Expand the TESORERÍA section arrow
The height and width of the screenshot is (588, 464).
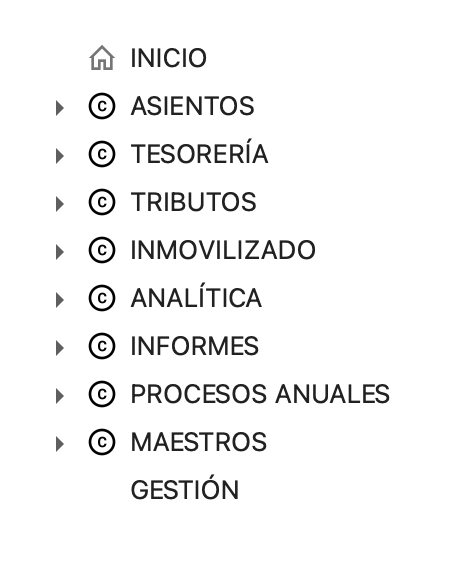[60, 156]
